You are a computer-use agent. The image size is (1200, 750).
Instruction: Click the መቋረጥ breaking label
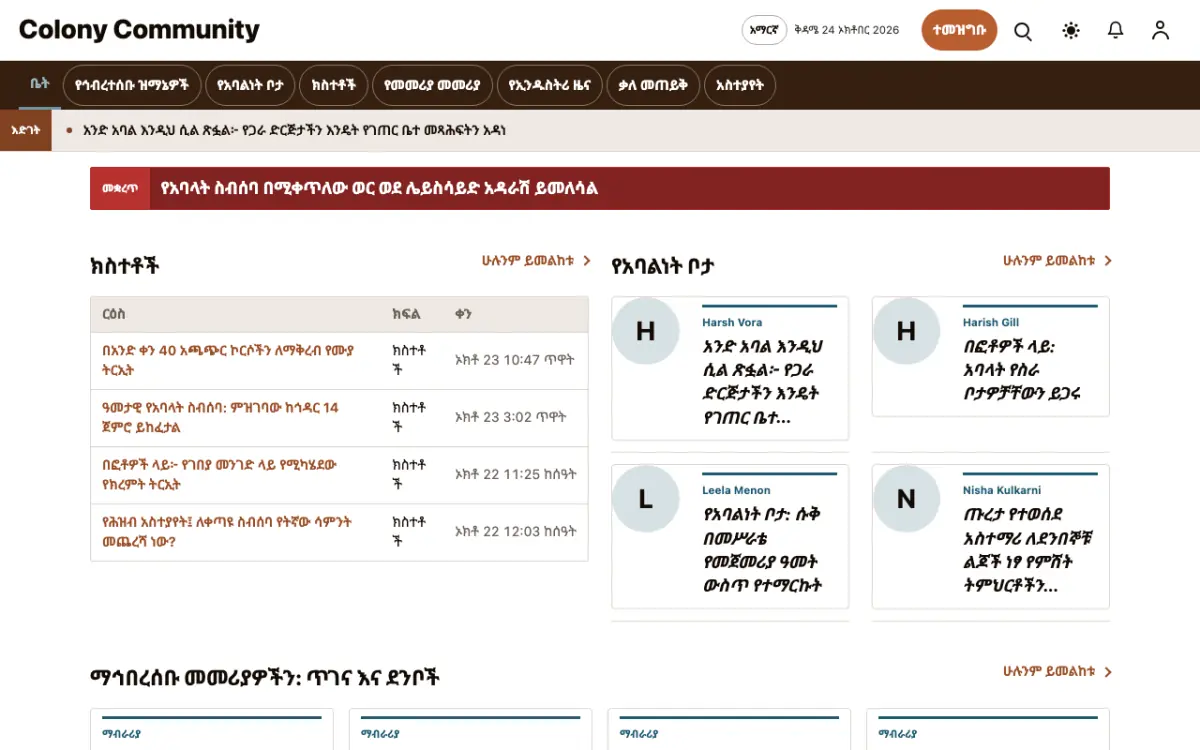(x=120, y=188)
